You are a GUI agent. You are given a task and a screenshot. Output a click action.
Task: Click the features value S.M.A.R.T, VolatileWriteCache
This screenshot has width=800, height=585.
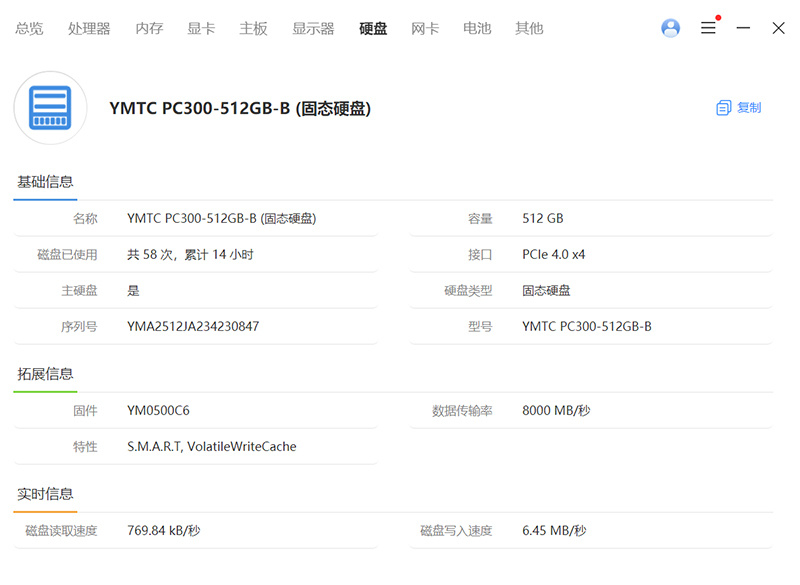(x=212, y=447)
